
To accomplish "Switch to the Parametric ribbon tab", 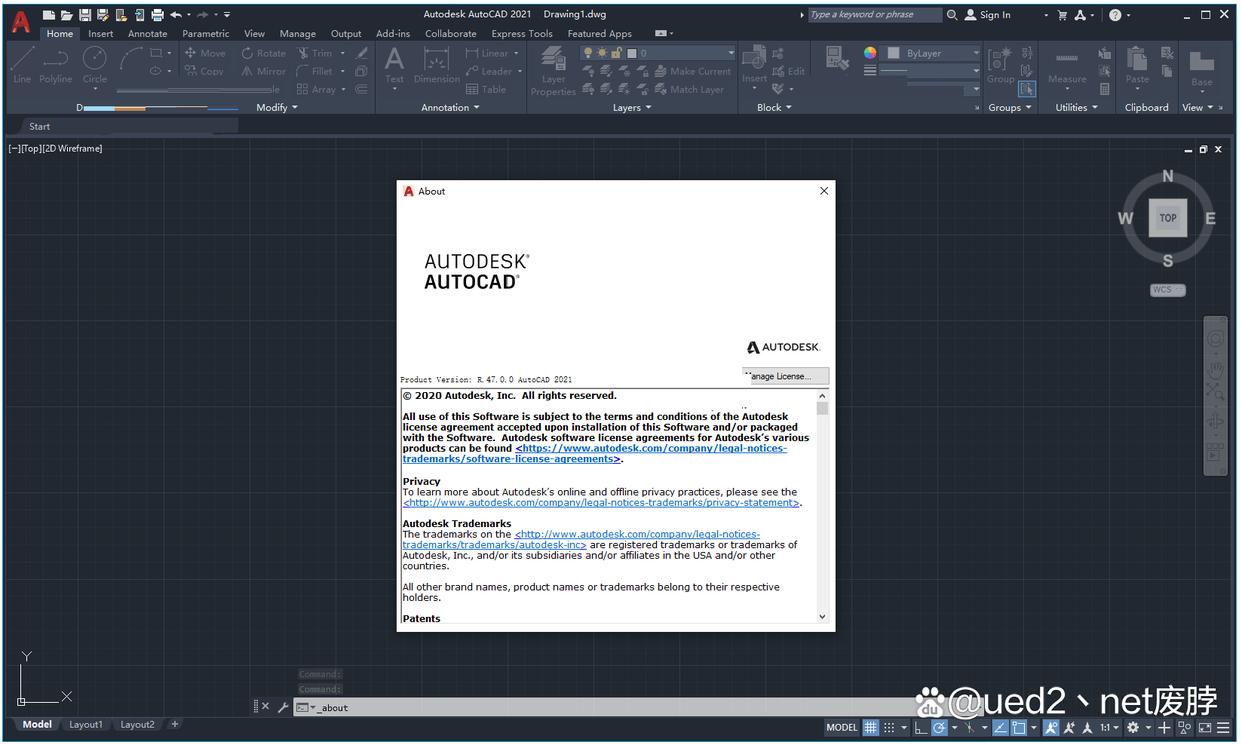I will tap(206, 33).
